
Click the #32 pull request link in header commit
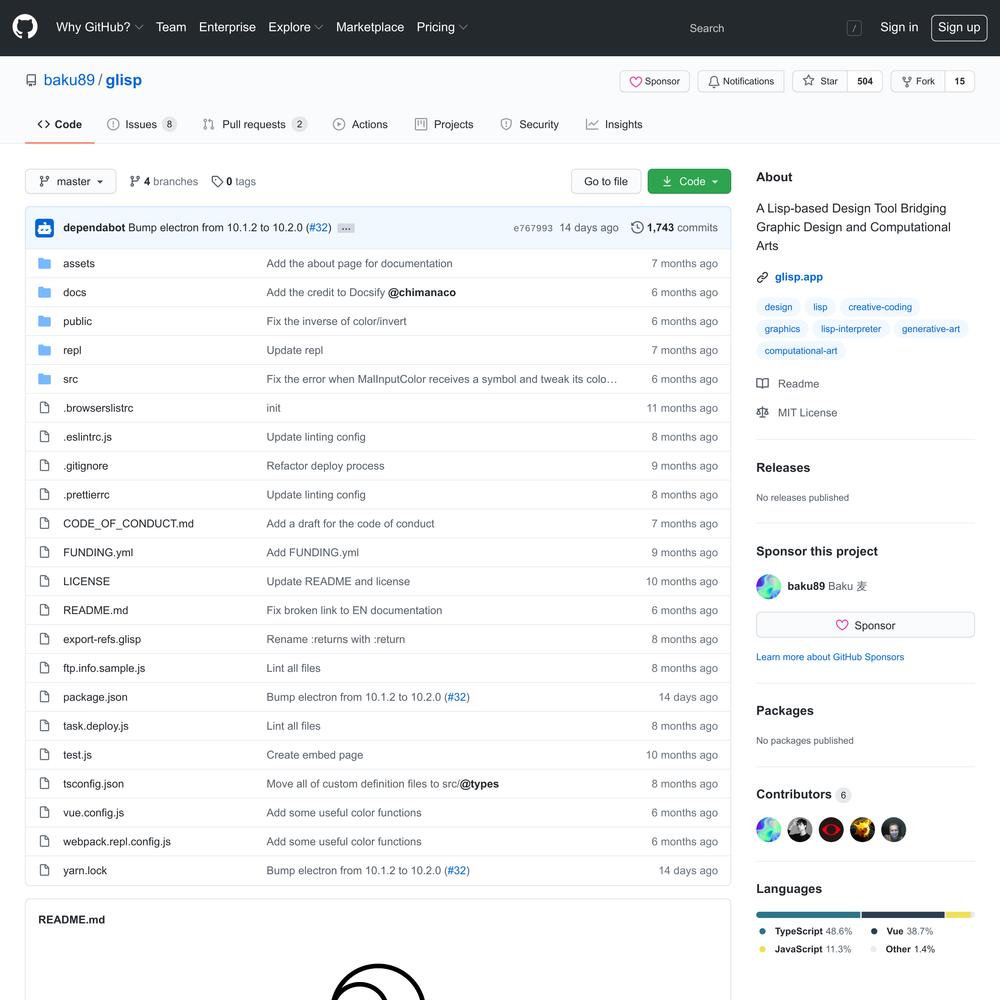point(319,228)
